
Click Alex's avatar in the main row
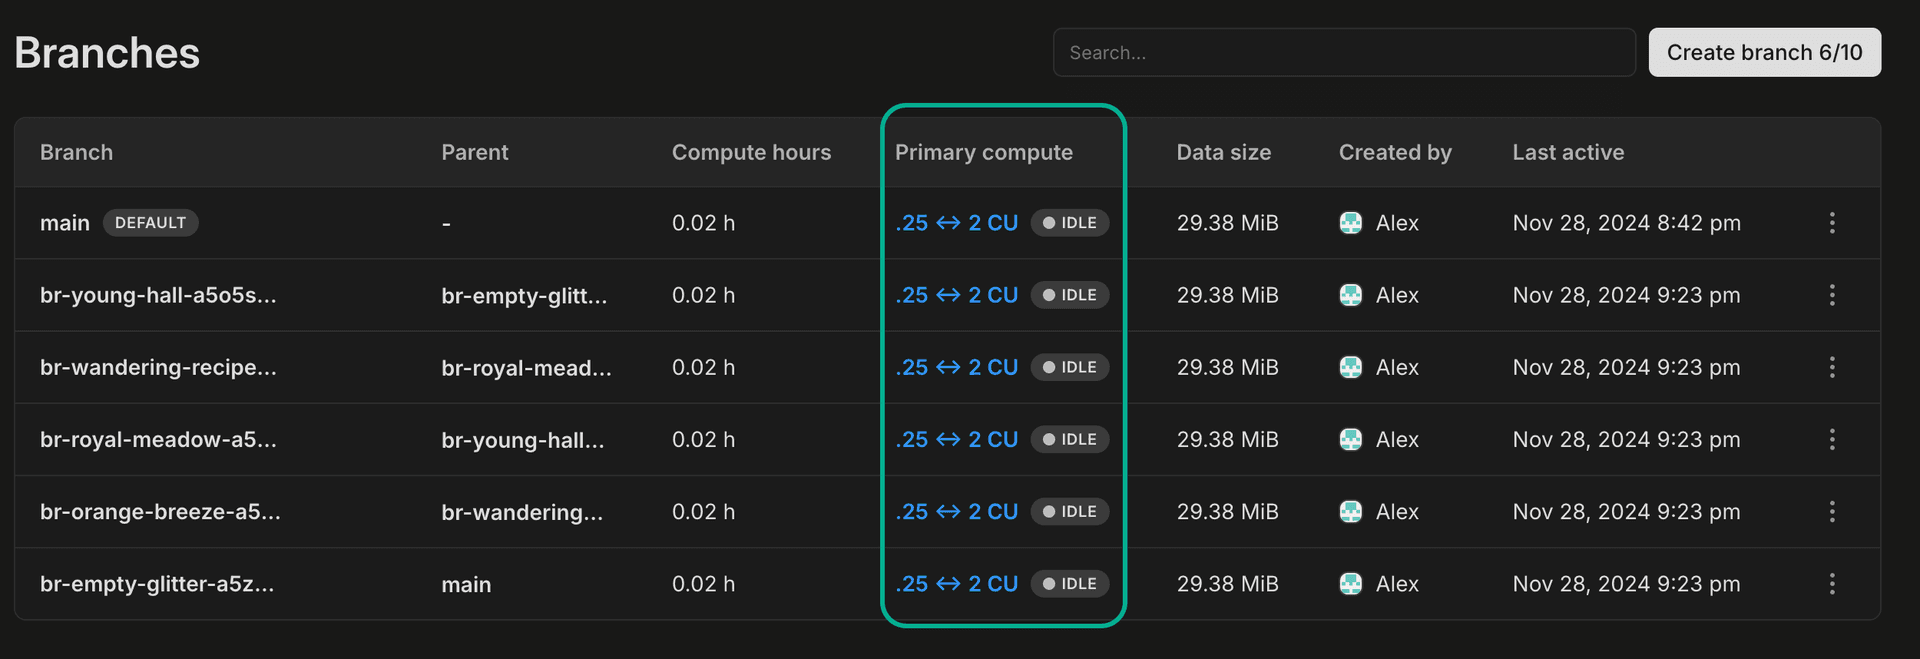pyautogui.click(x=1350, y=223)
